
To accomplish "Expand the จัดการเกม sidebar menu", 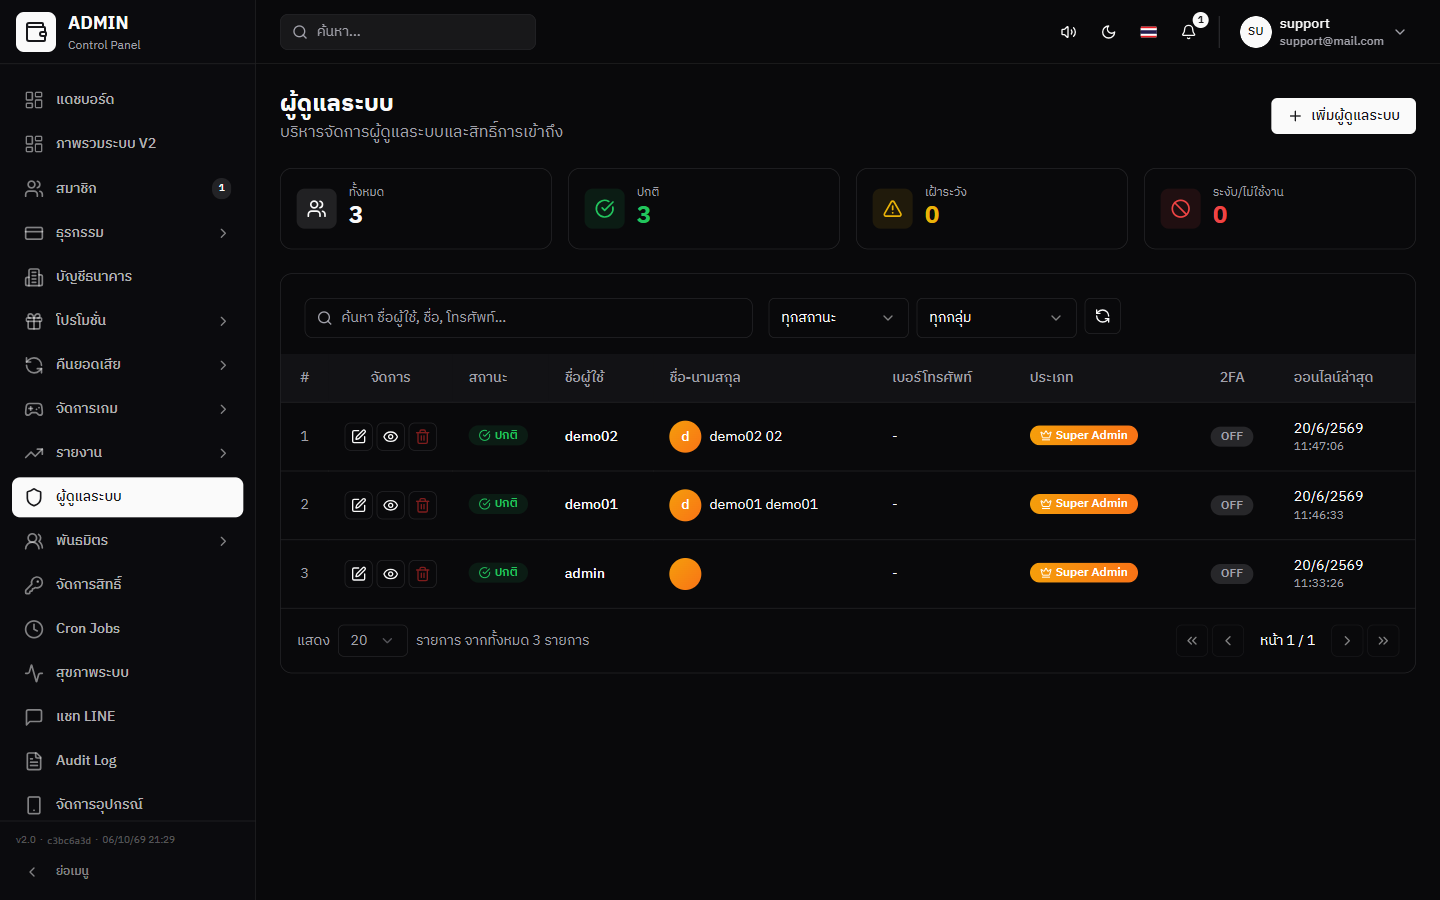I will click(127, 408).
